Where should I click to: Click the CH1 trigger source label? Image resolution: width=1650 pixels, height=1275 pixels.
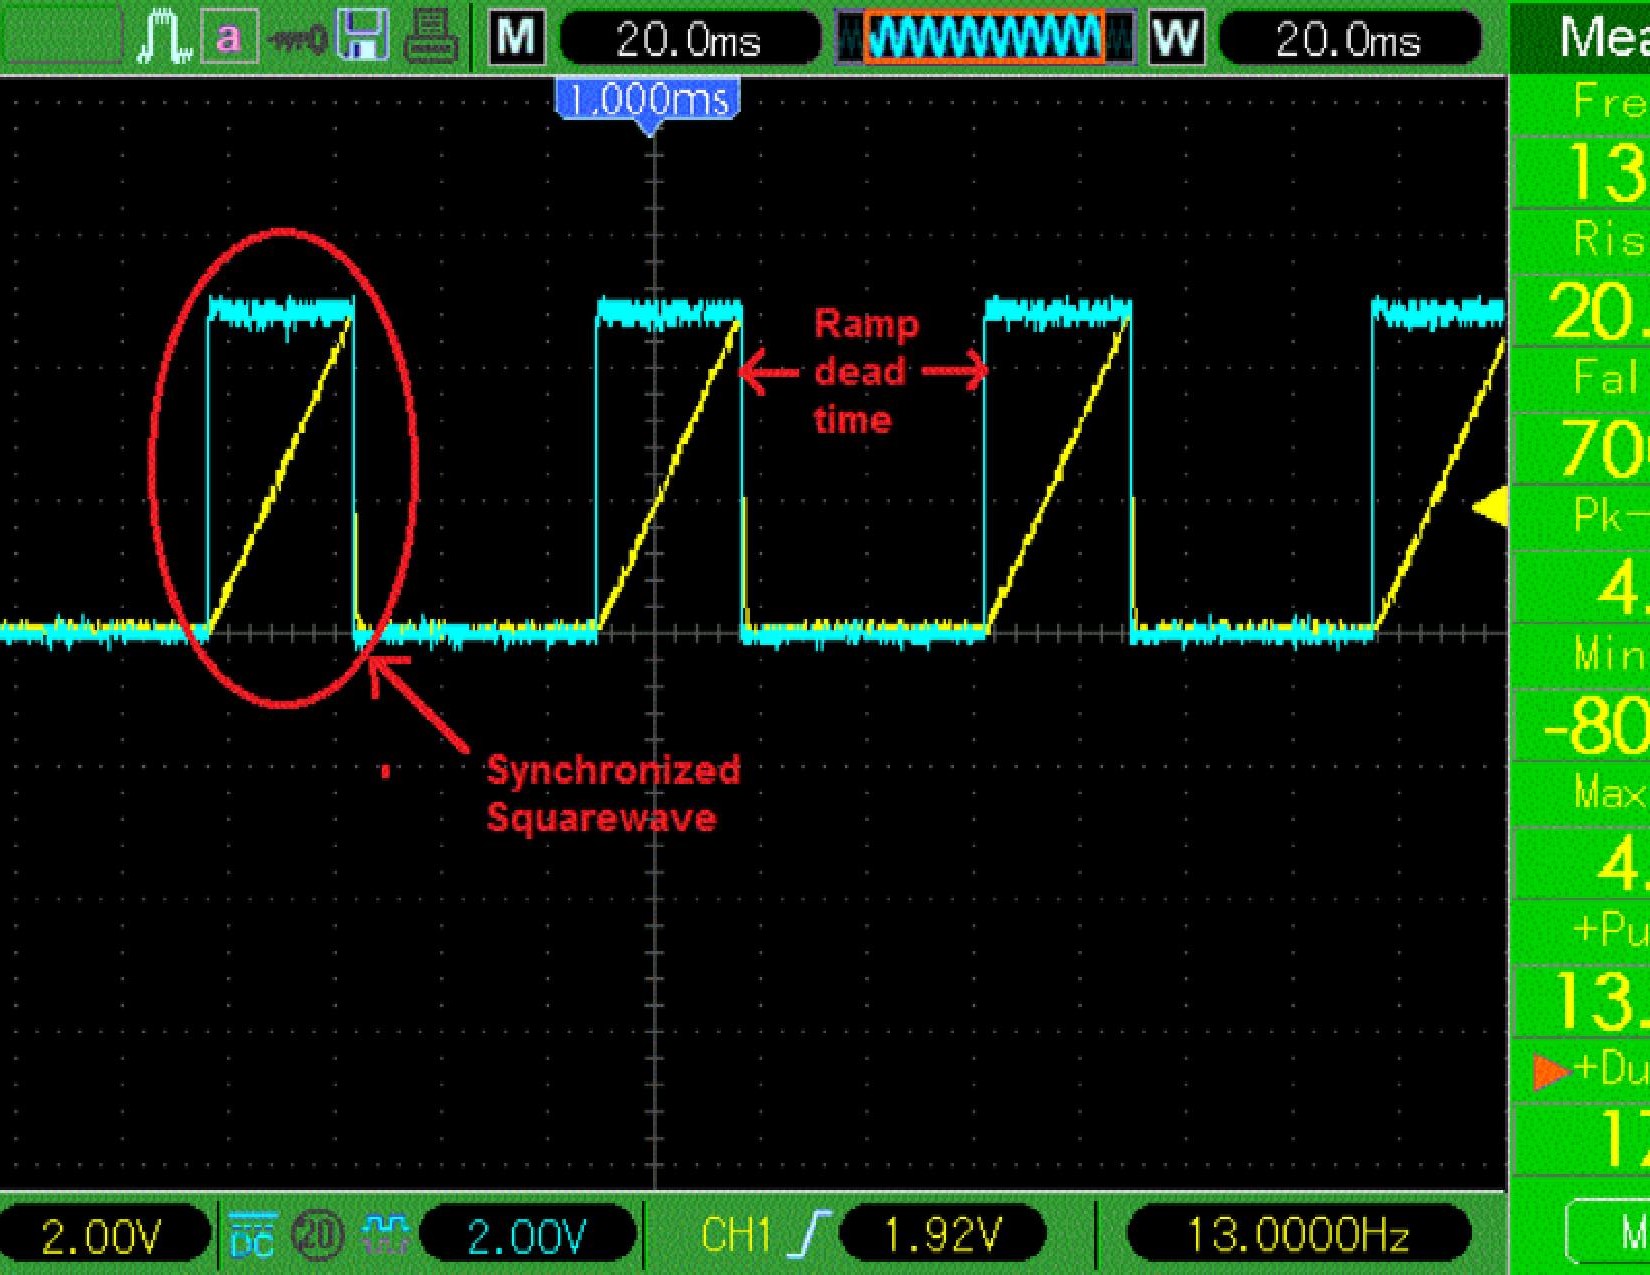tap(736, 1236)
